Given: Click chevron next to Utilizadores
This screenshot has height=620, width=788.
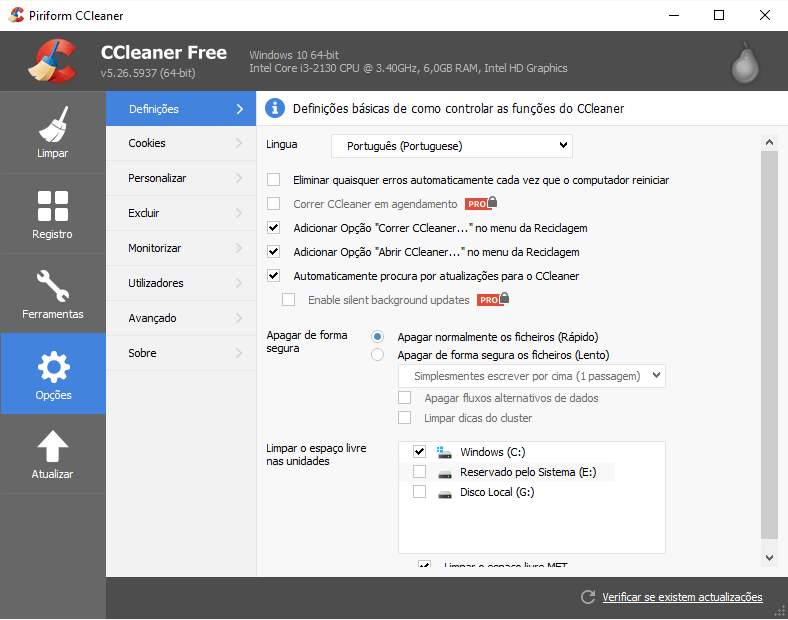Looking at the screenshot, I should pos(239,283).
